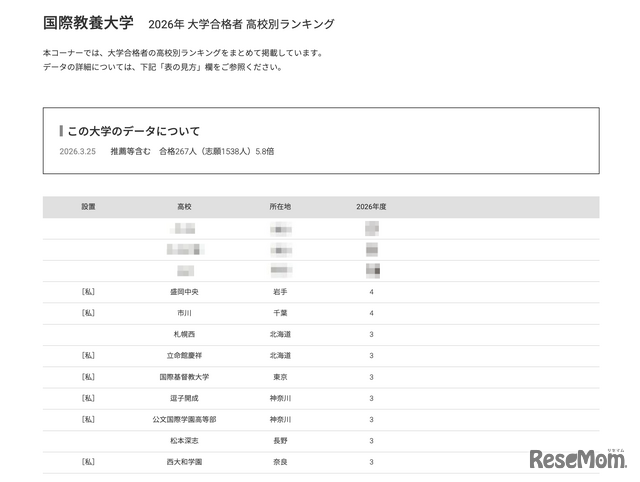This screenshot has height=482, width=640.
Task: Click the [私] label beside 盛岡中央
Action: click(x=88, y=292)
